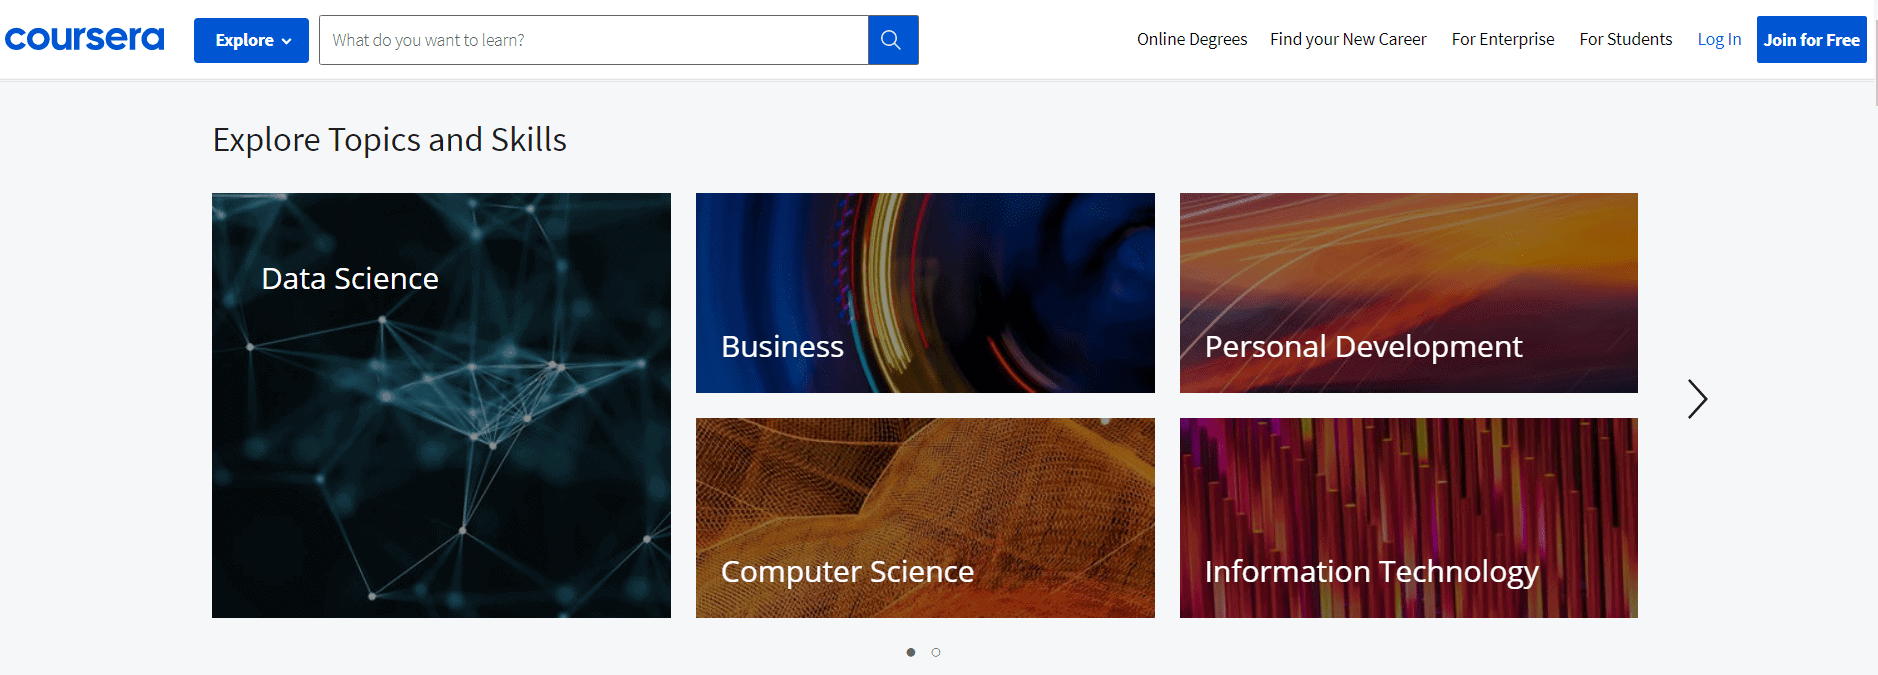1878x675 pixels.
Task: Select the Personal Development topic card
Action: pos(1408,293)
